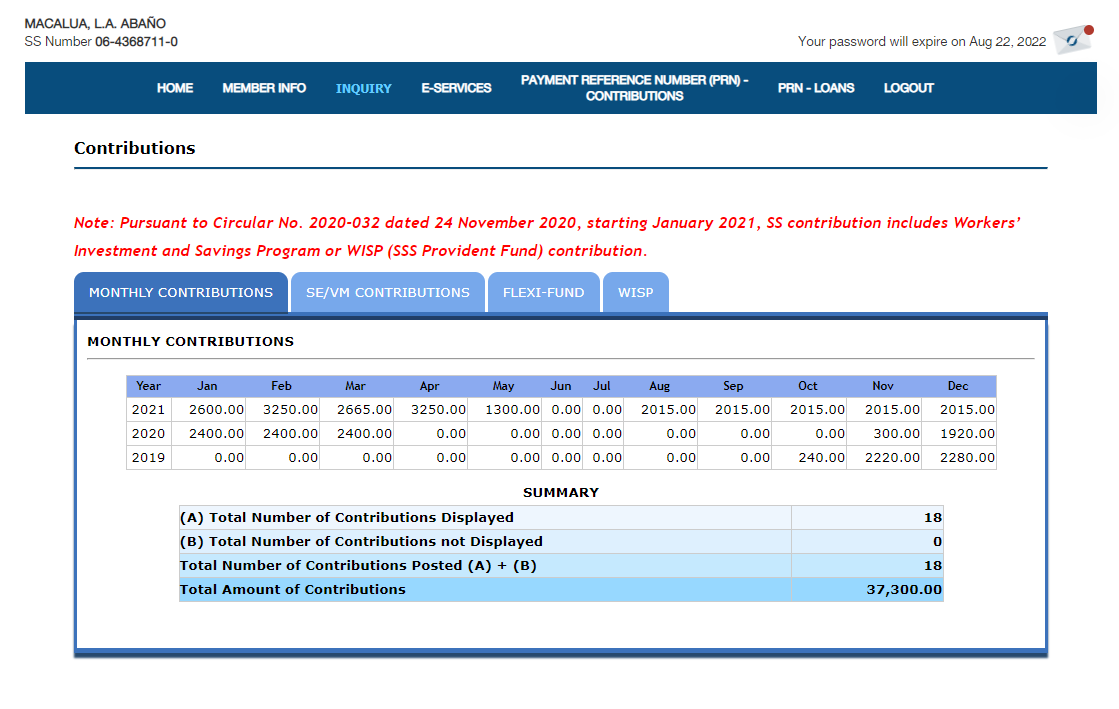
Task: Click the Jan column header
Action: [207, 386]
